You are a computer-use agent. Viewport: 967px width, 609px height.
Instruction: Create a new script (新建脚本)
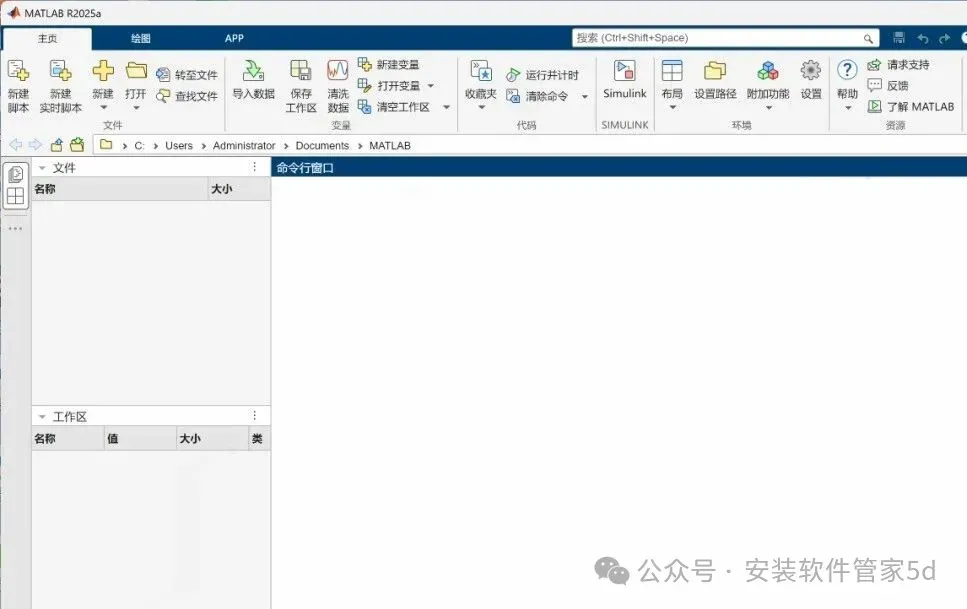point(18,86)
